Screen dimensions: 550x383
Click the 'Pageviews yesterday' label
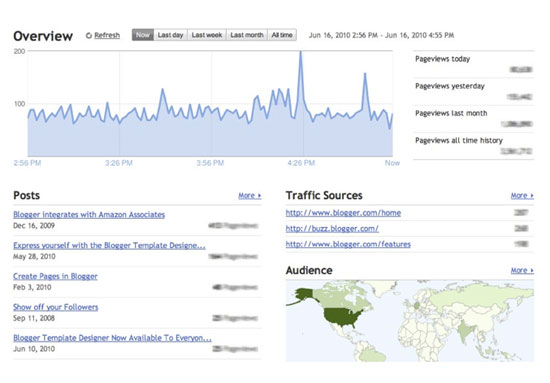point(450,86)
